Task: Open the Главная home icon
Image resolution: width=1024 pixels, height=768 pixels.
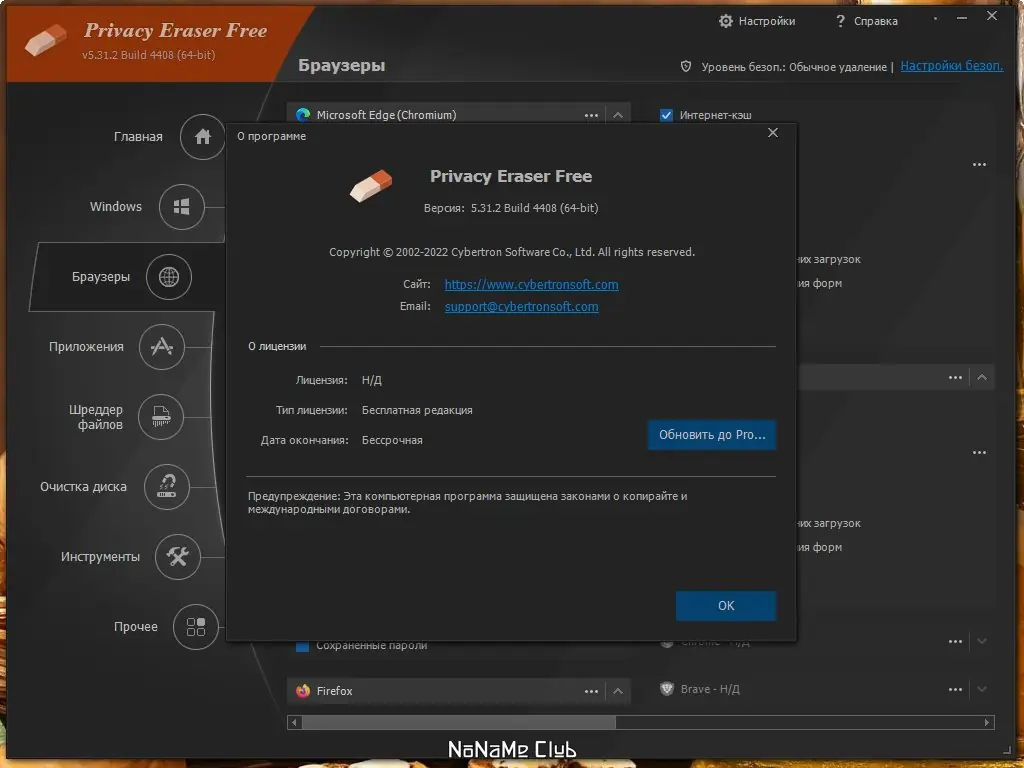Action: (x=202, y=136)
